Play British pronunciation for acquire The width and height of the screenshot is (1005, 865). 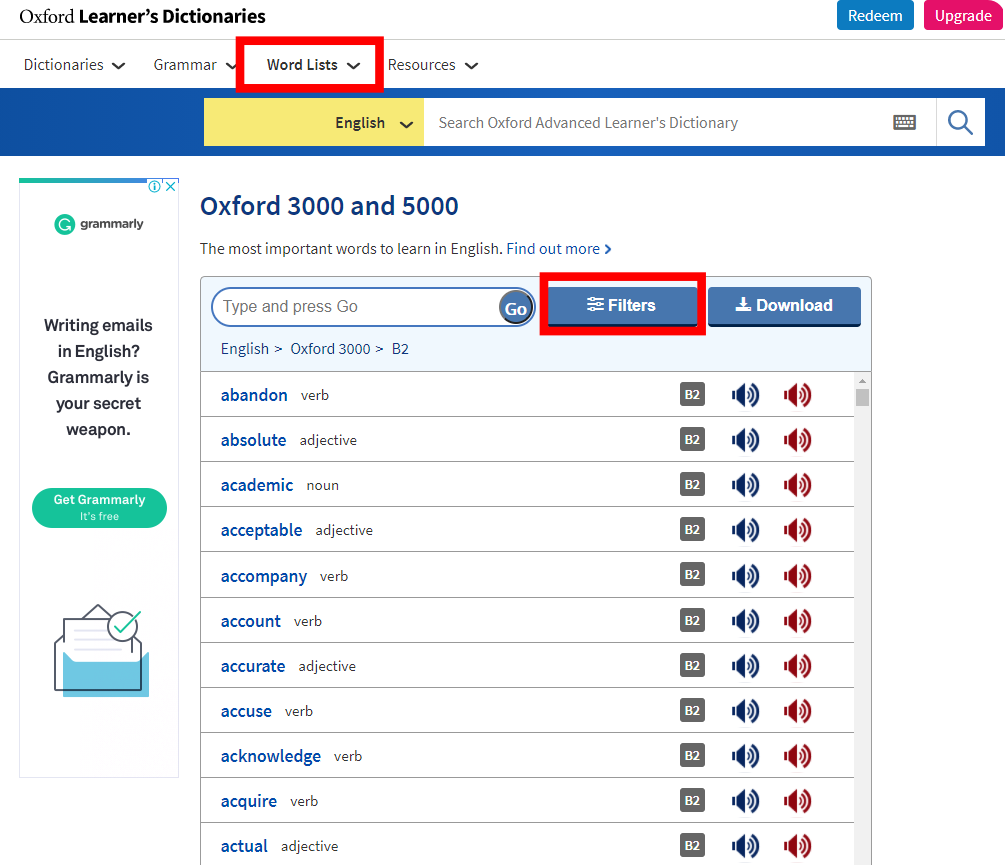click(745, 801)
